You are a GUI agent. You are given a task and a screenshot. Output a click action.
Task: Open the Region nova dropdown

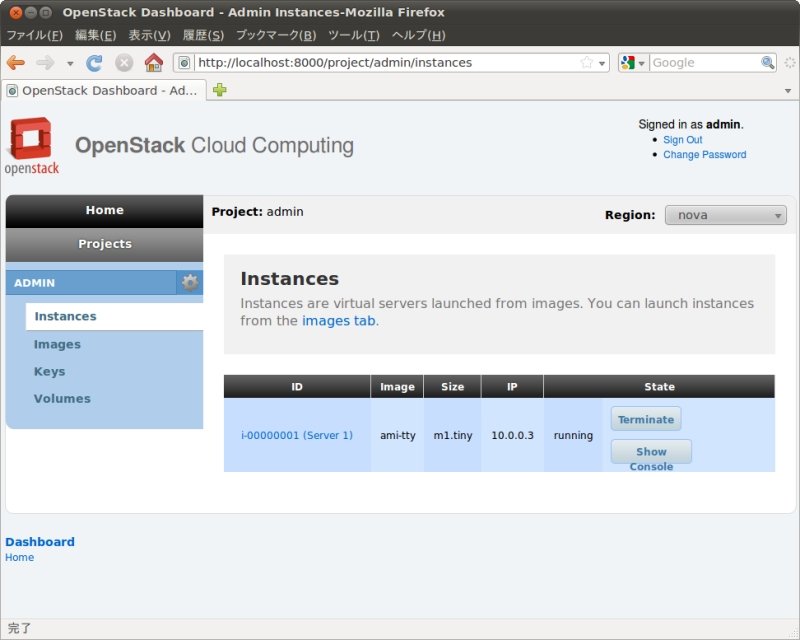pos(725,215)
